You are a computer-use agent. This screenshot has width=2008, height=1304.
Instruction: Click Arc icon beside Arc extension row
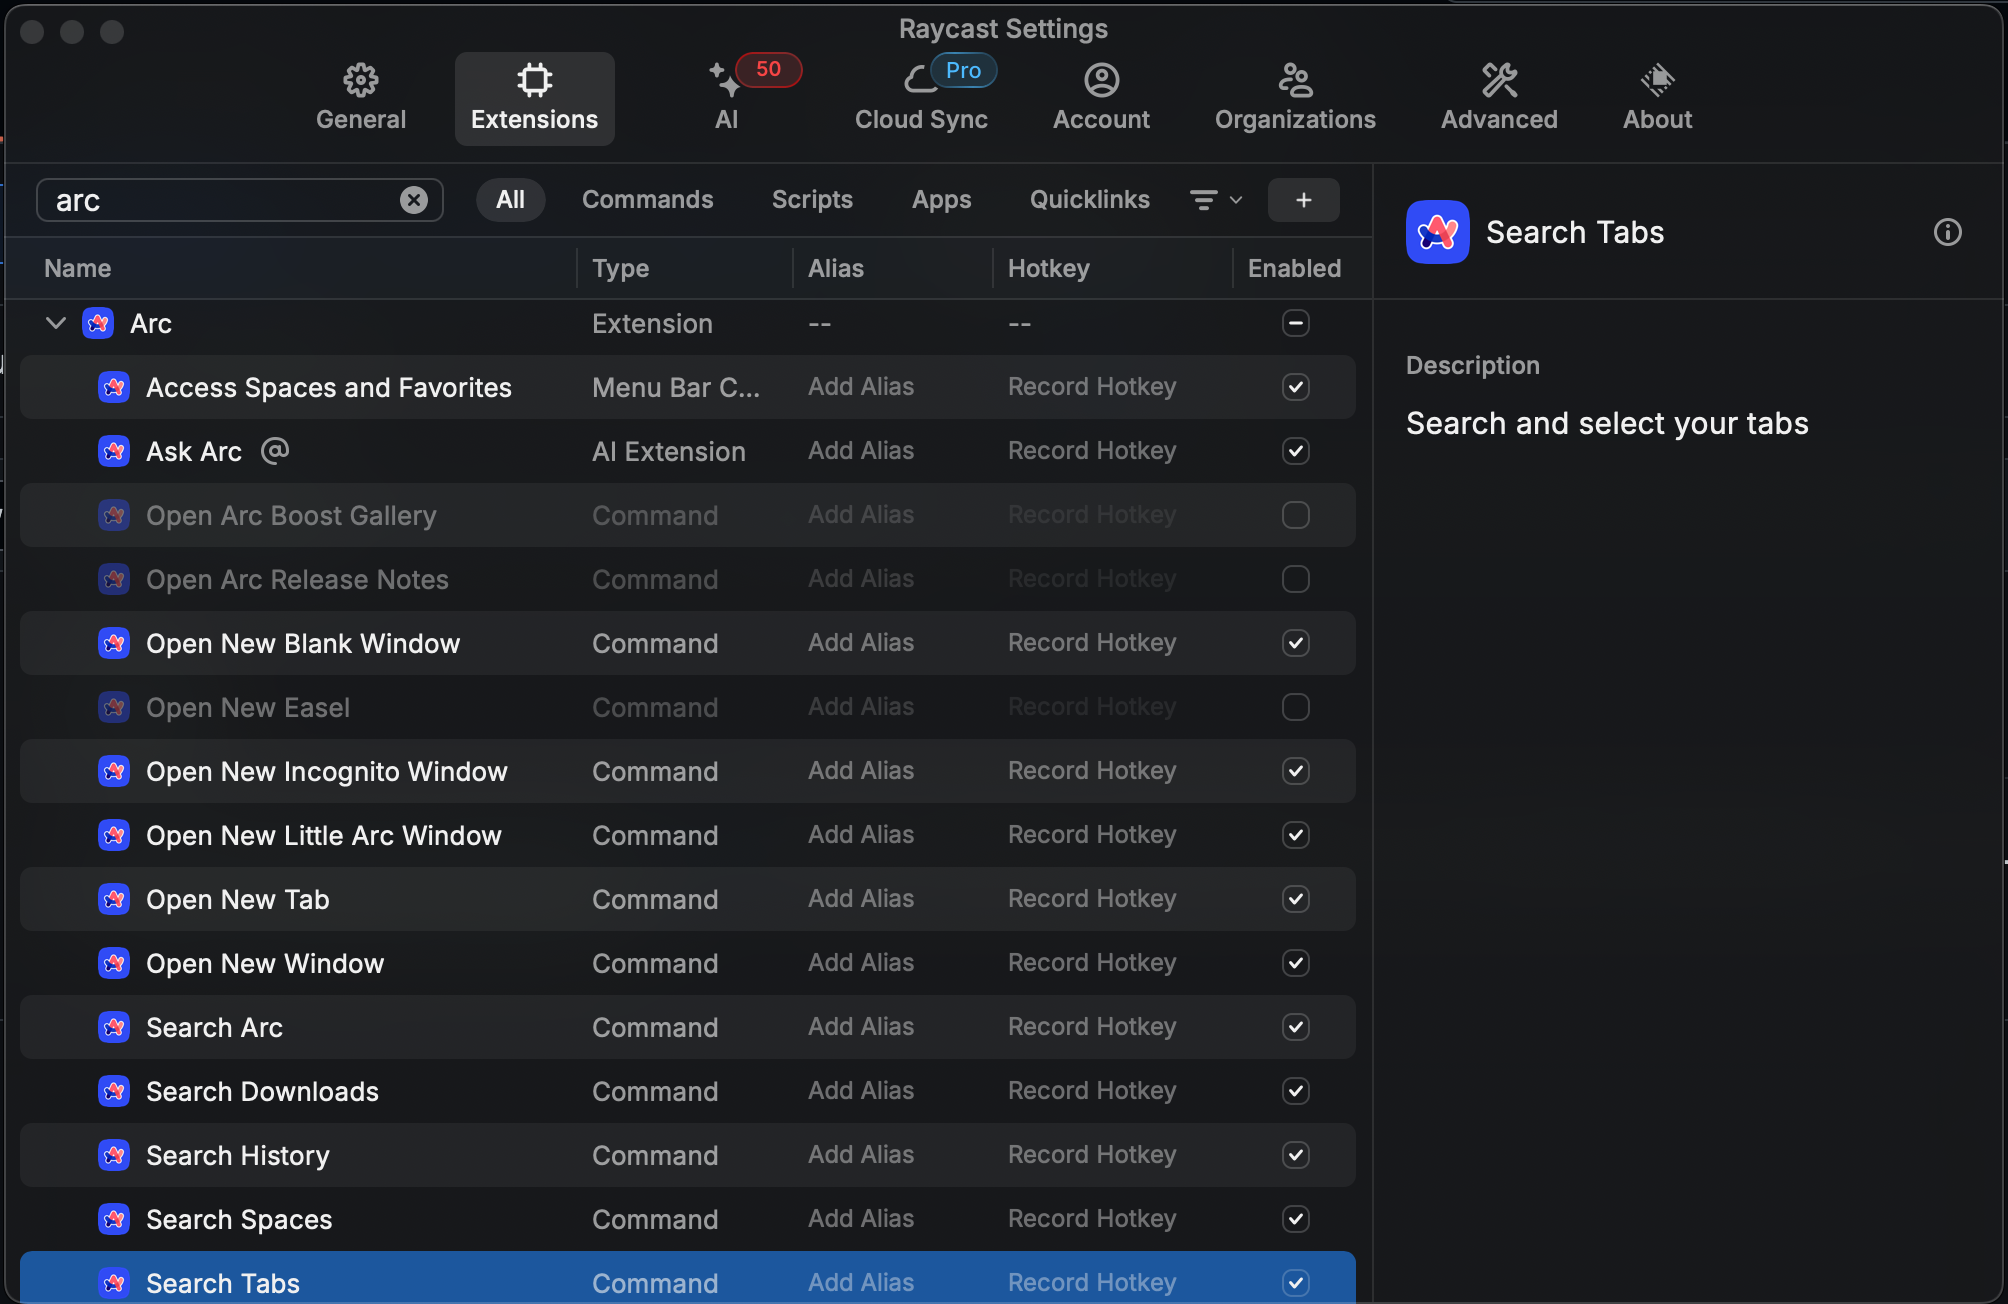[98, 323]
